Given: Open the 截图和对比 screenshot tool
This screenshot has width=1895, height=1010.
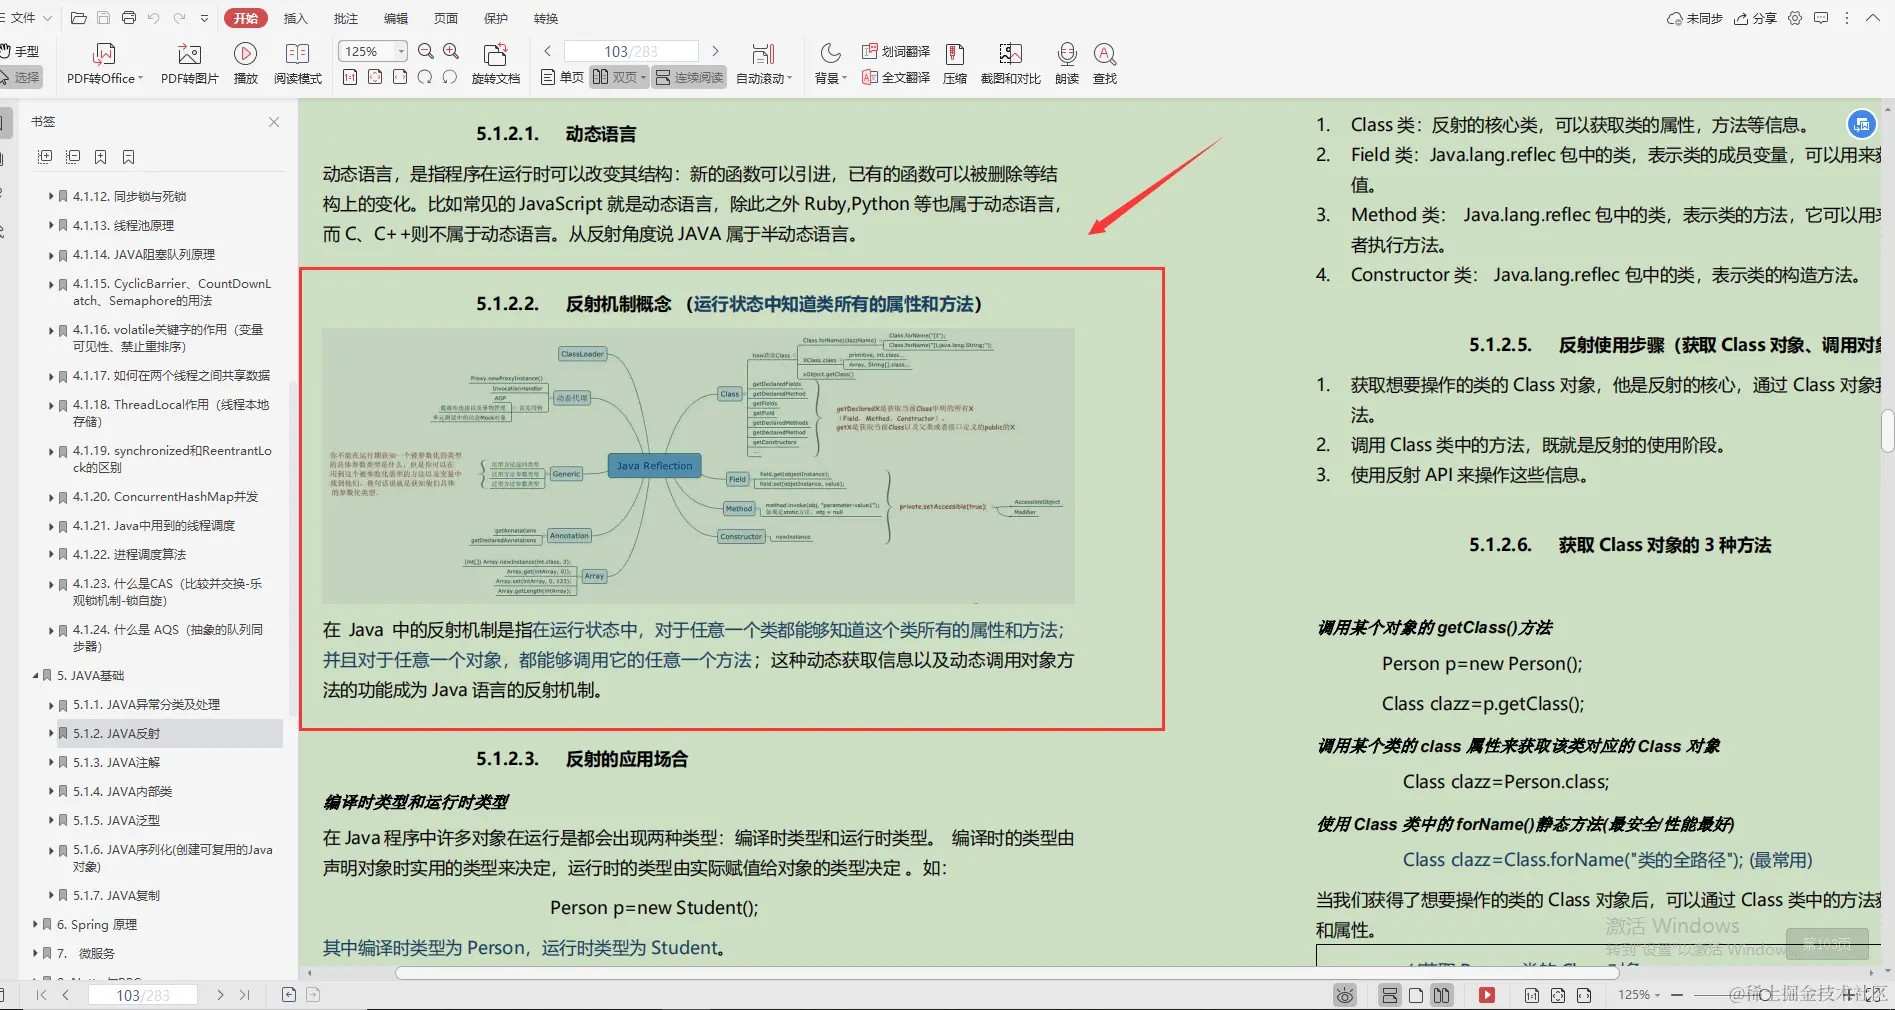Looking at the screenshot, I should (x=1009, y=62).
